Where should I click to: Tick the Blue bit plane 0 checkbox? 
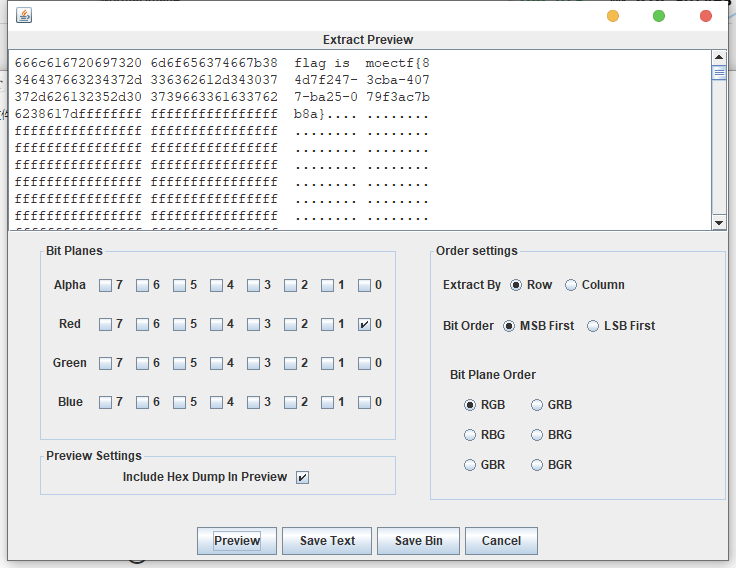coord(365,403)
